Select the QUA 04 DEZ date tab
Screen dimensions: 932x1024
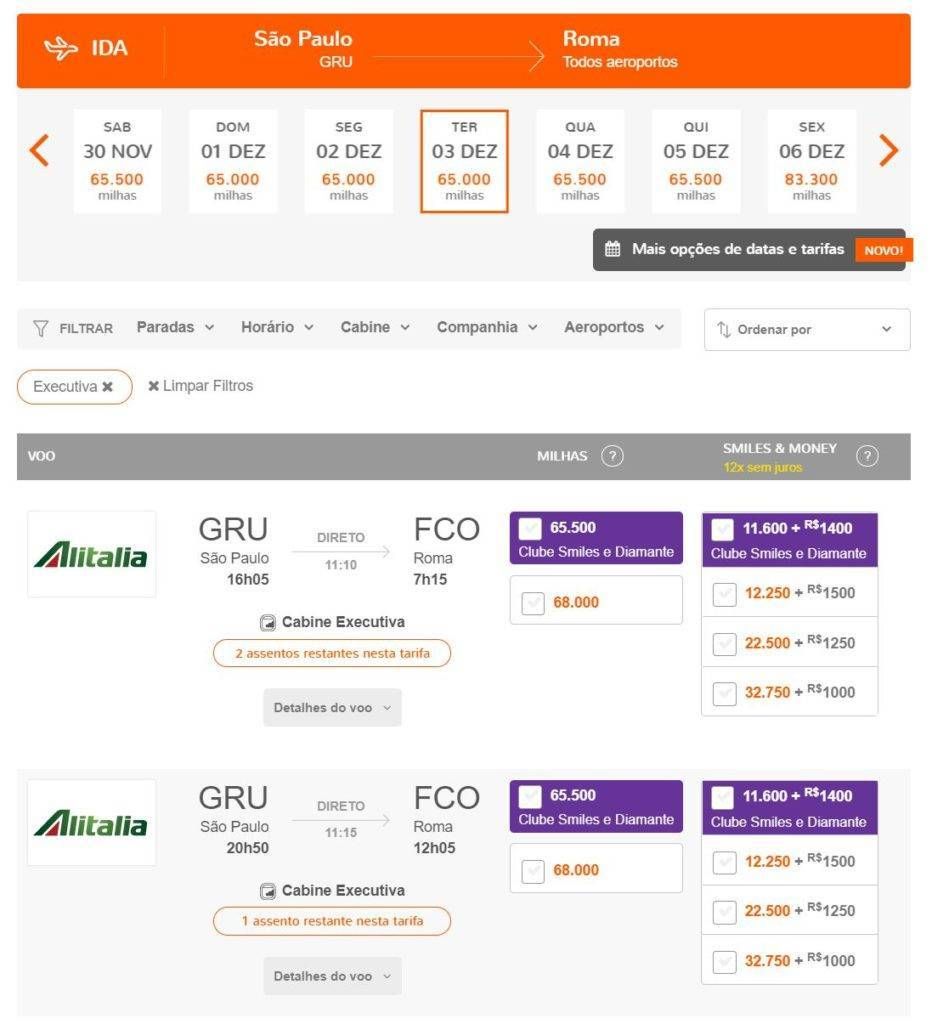pyautogui.click(x=580, y=162)
